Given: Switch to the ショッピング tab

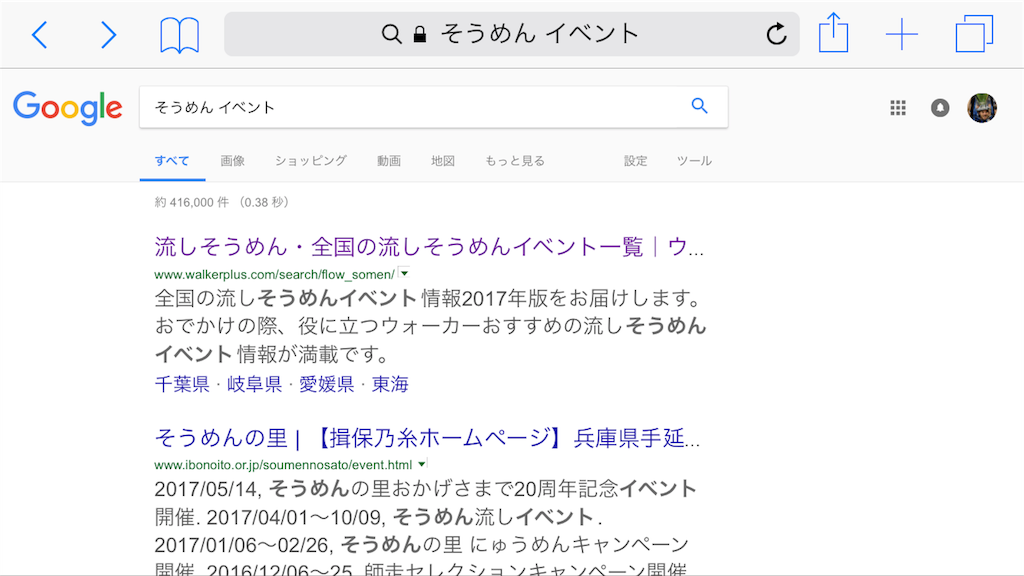Looking at the screenshot, I should coord(311,161).
